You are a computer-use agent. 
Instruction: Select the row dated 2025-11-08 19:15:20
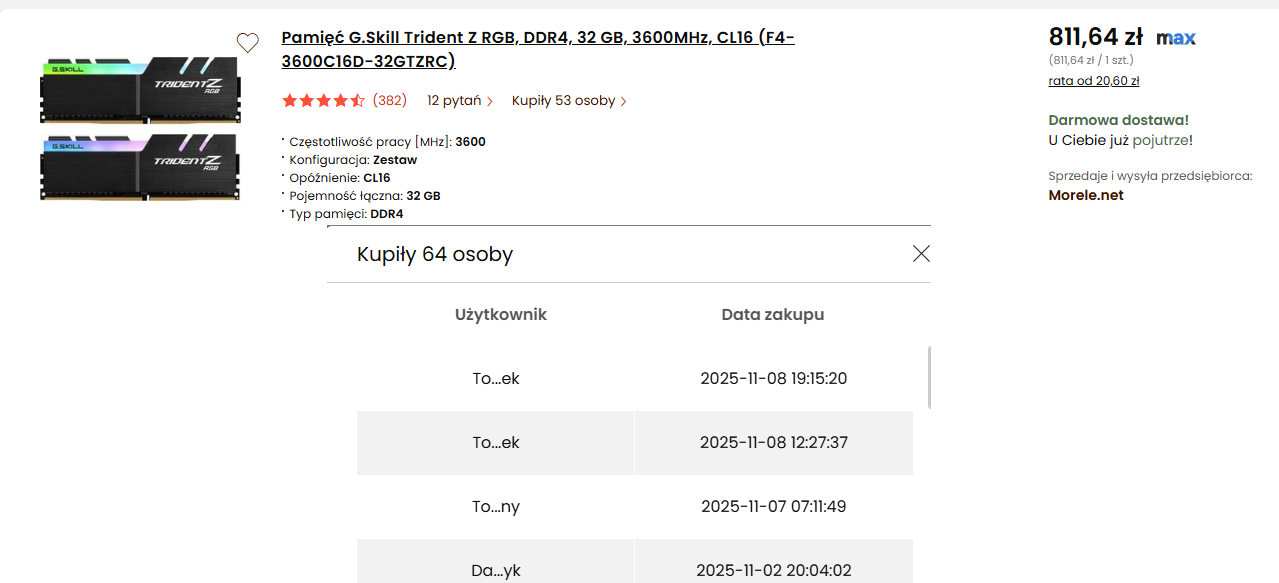click(x=773, y=379)
